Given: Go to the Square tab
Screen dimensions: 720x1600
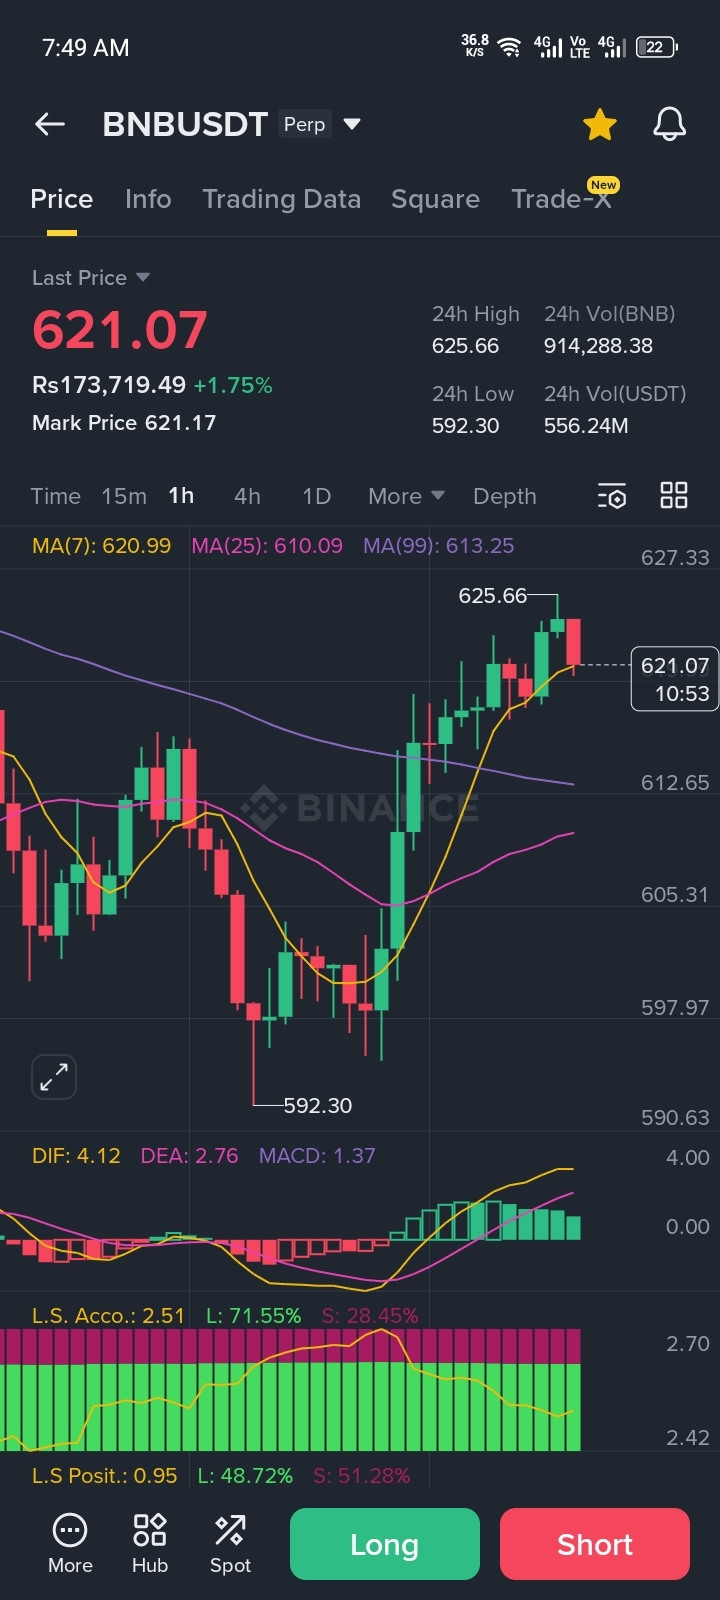Looking at the screenshot, I should point(435,199).
